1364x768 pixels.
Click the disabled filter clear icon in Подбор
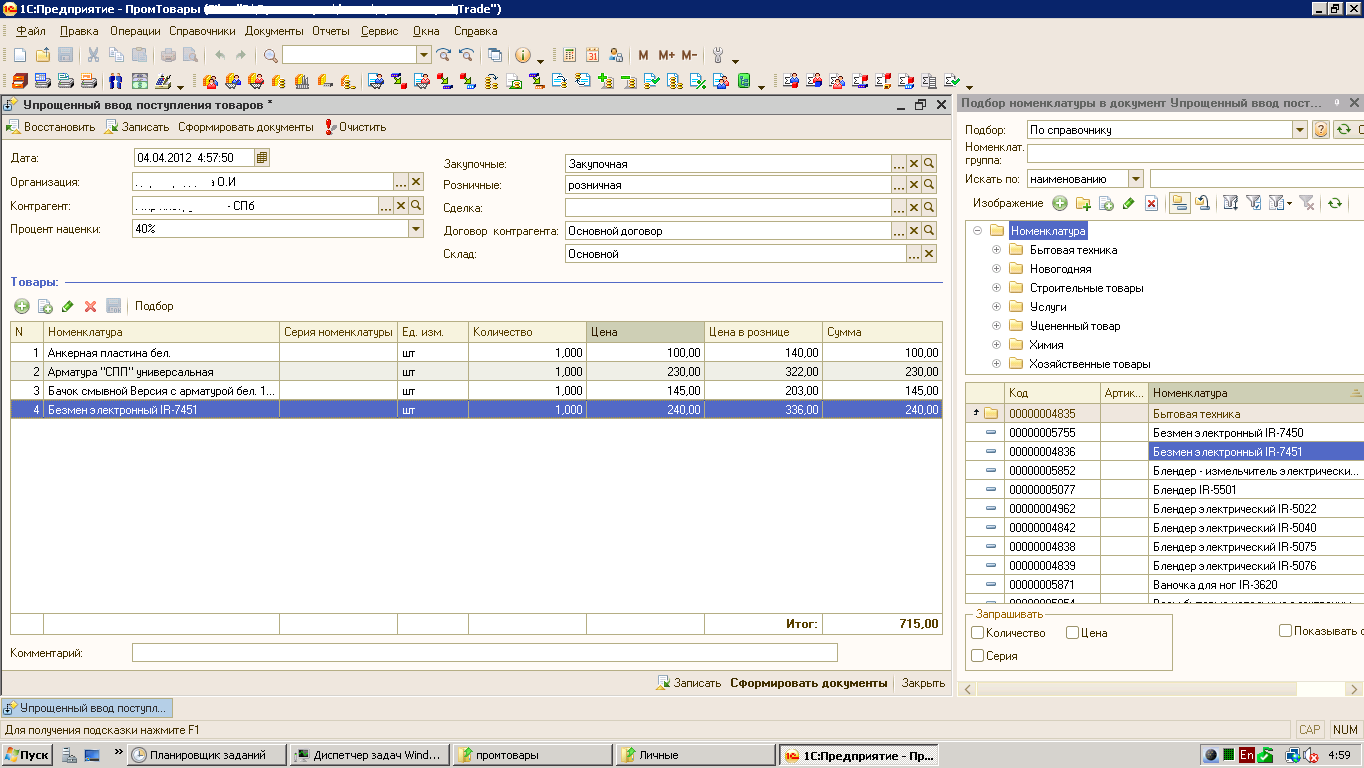pyautogui.click(x=1306, y=203)
